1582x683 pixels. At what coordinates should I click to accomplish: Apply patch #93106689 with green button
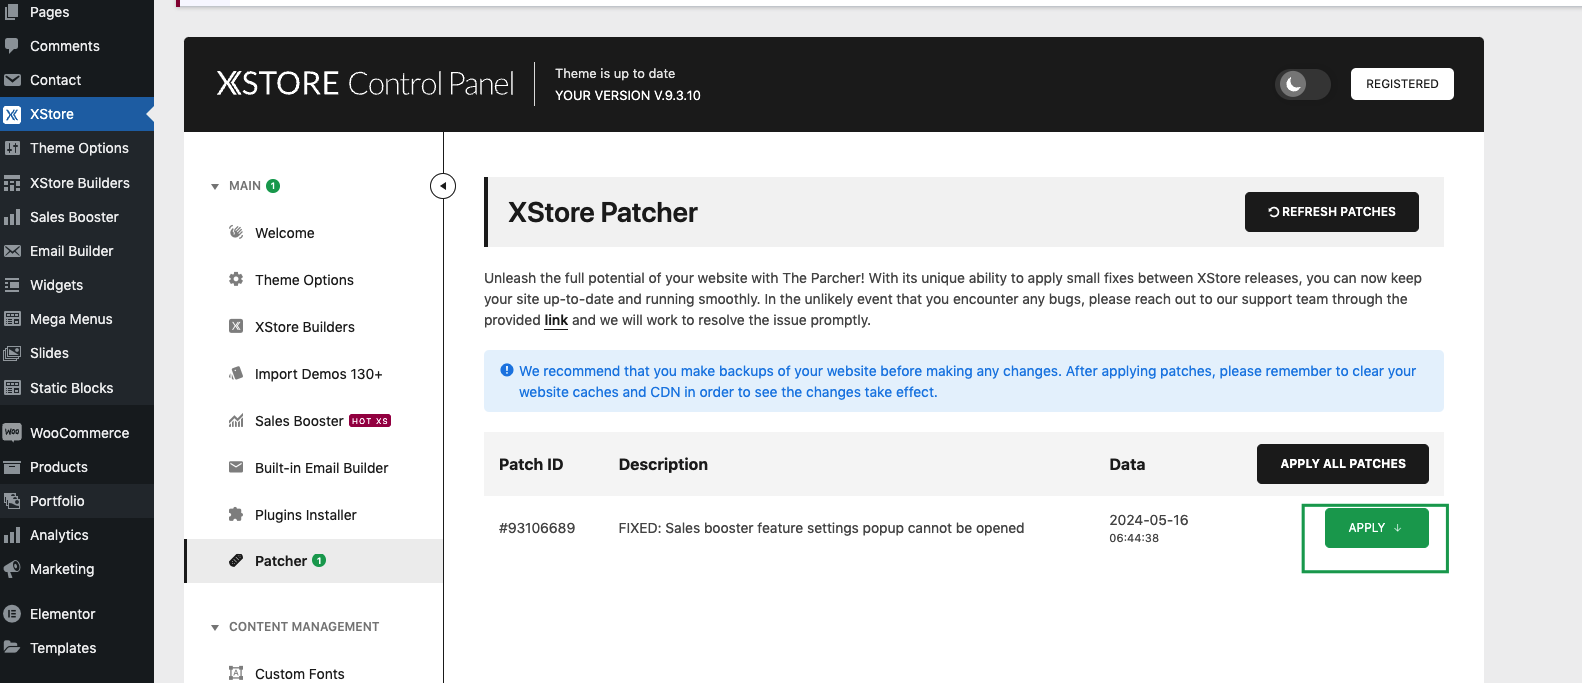click(1376, 528)
